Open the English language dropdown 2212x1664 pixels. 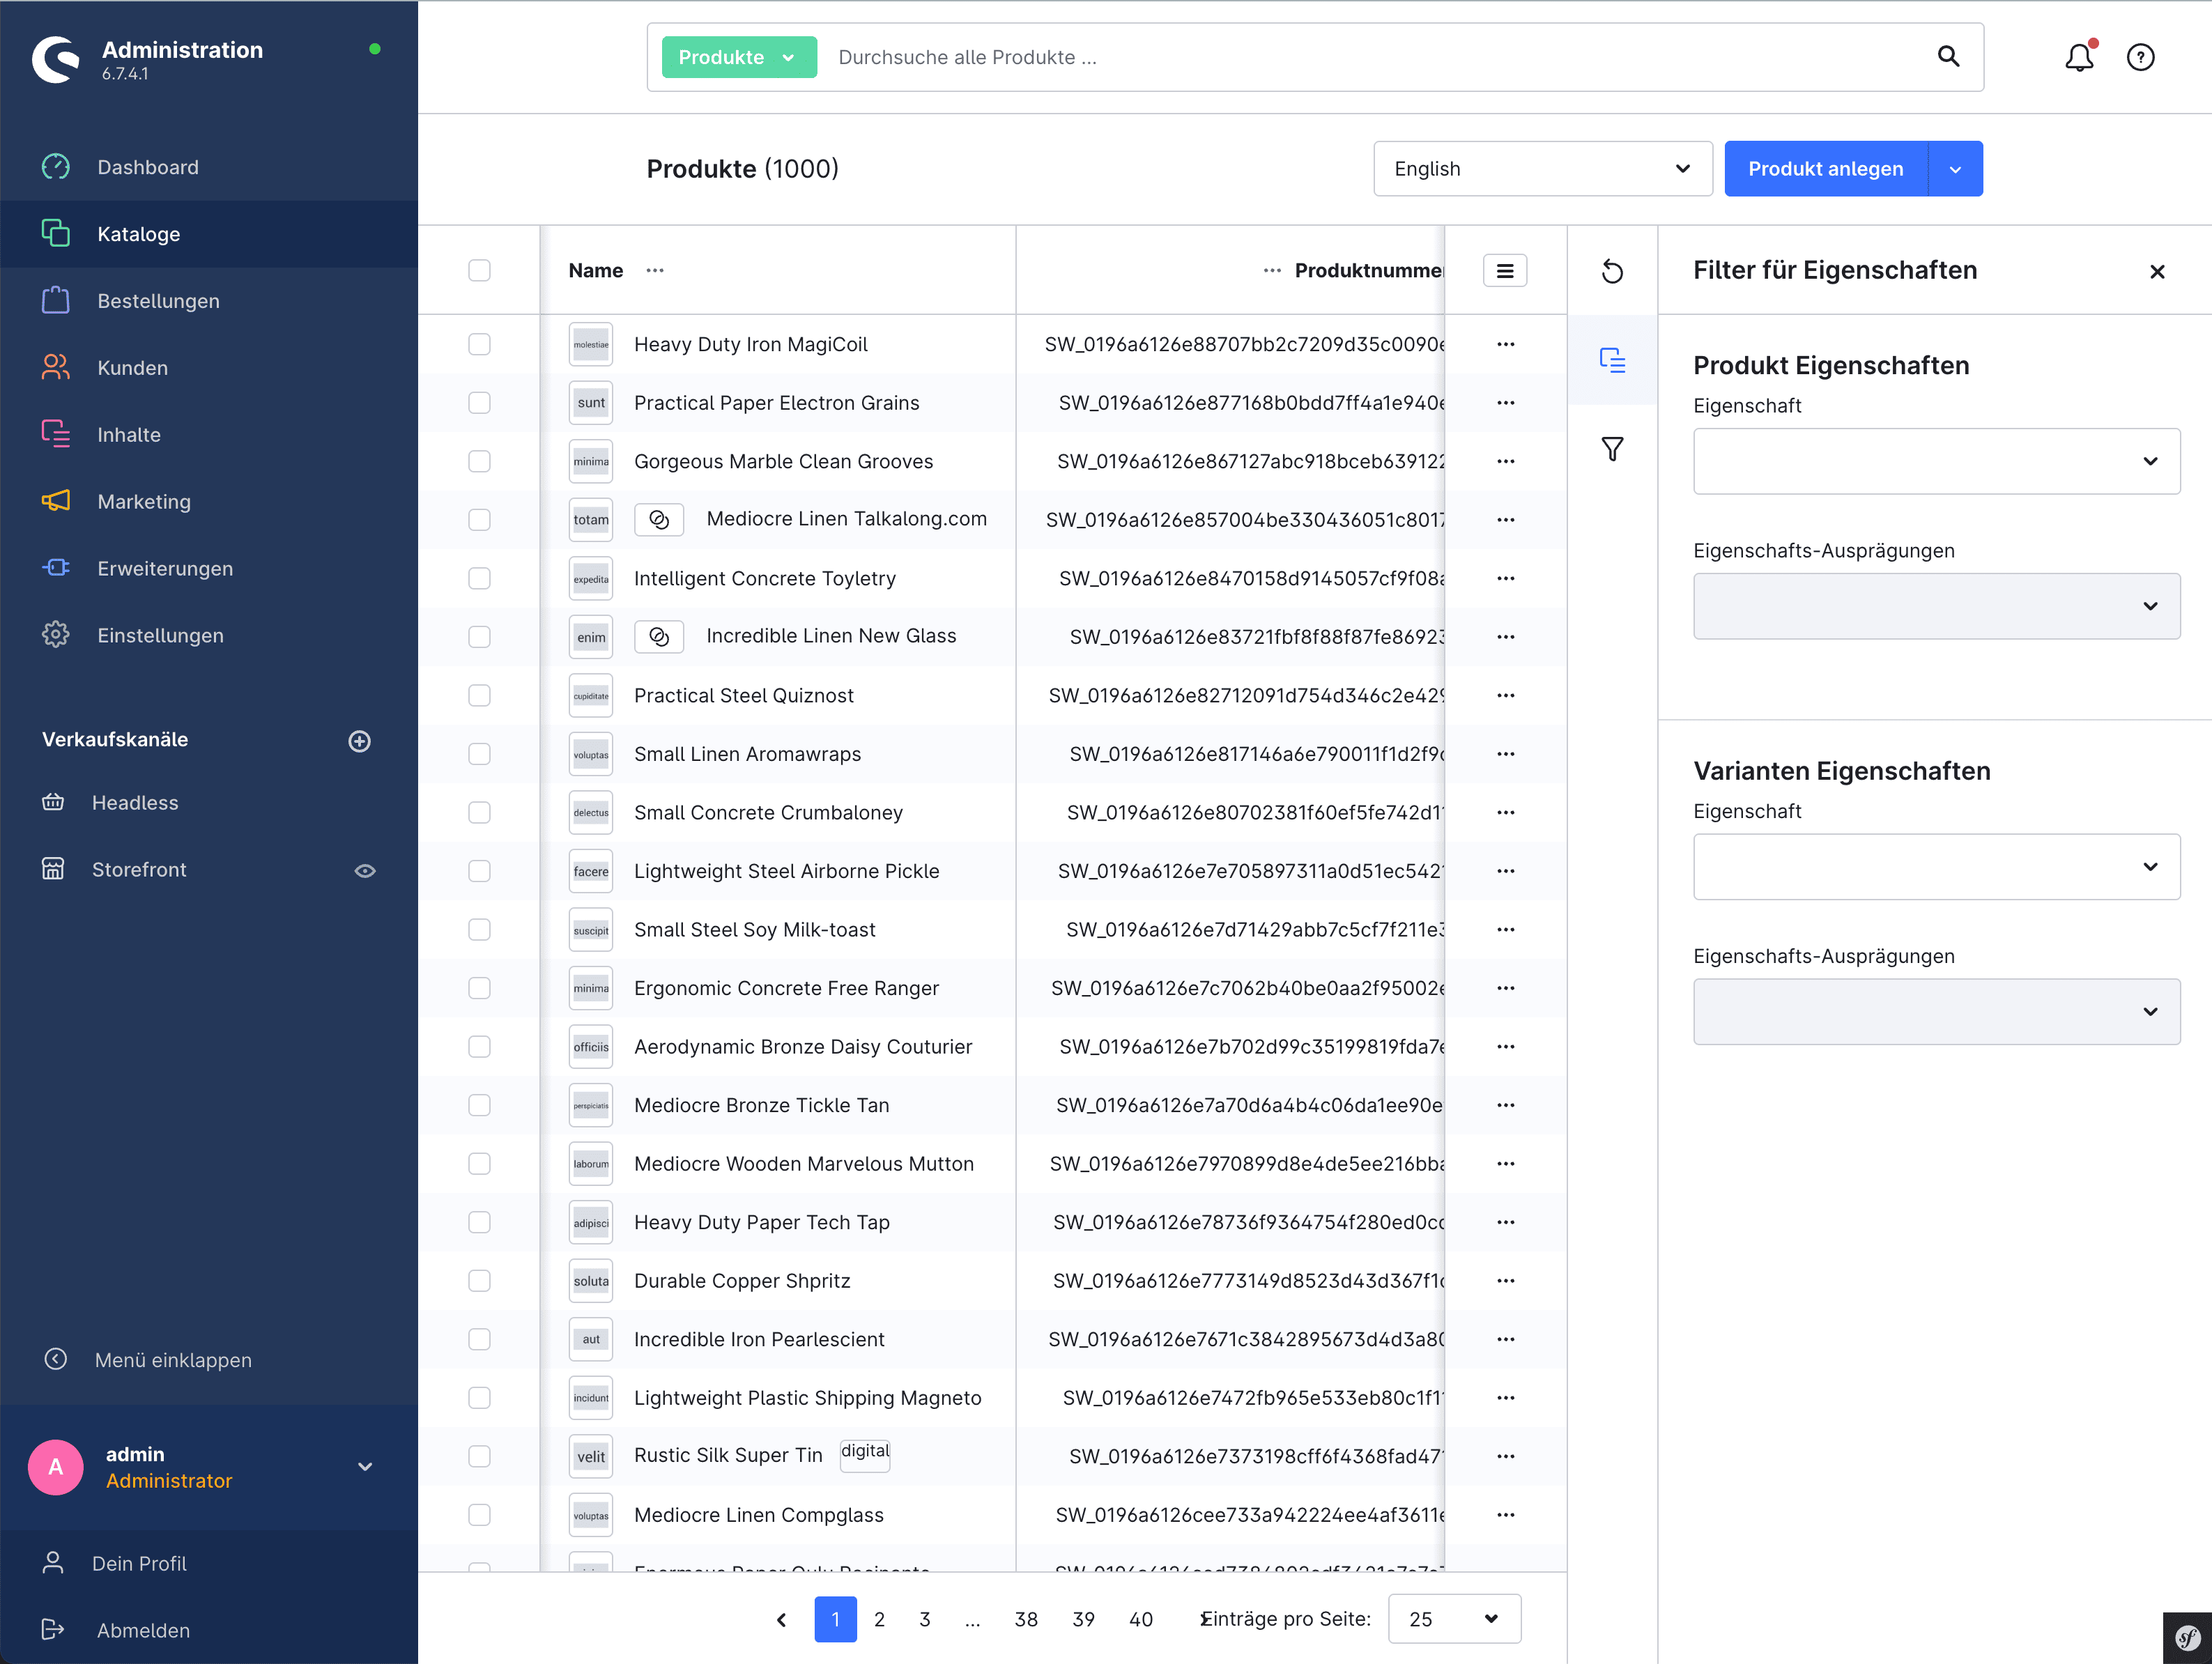coord(1542,169)
